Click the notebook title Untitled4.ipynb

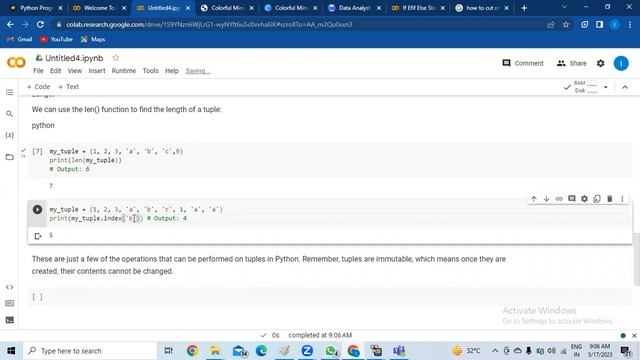[x=74, y=58]
